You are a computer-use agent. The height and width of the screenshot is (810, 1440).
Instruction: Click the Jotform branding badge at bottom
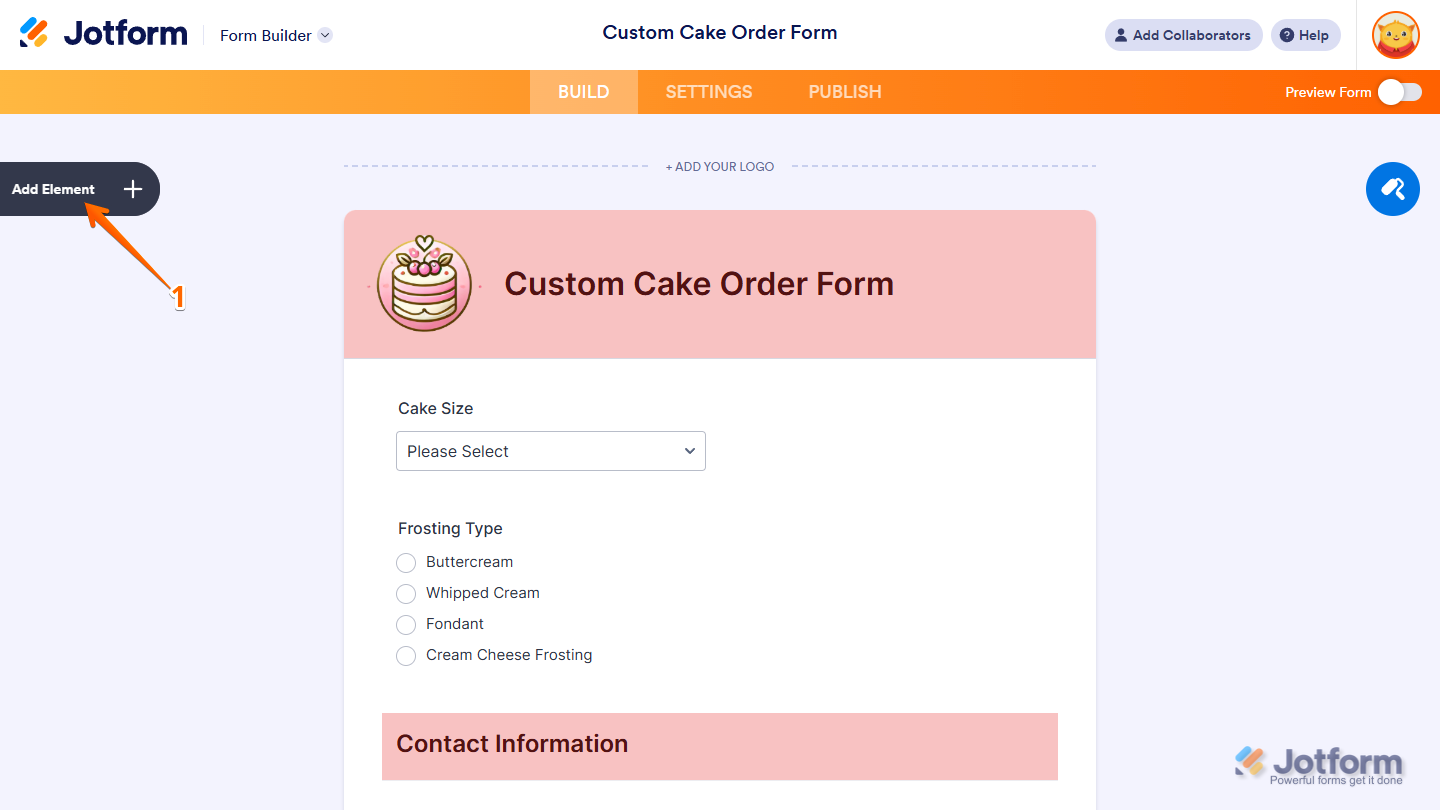pos(1319,766)
